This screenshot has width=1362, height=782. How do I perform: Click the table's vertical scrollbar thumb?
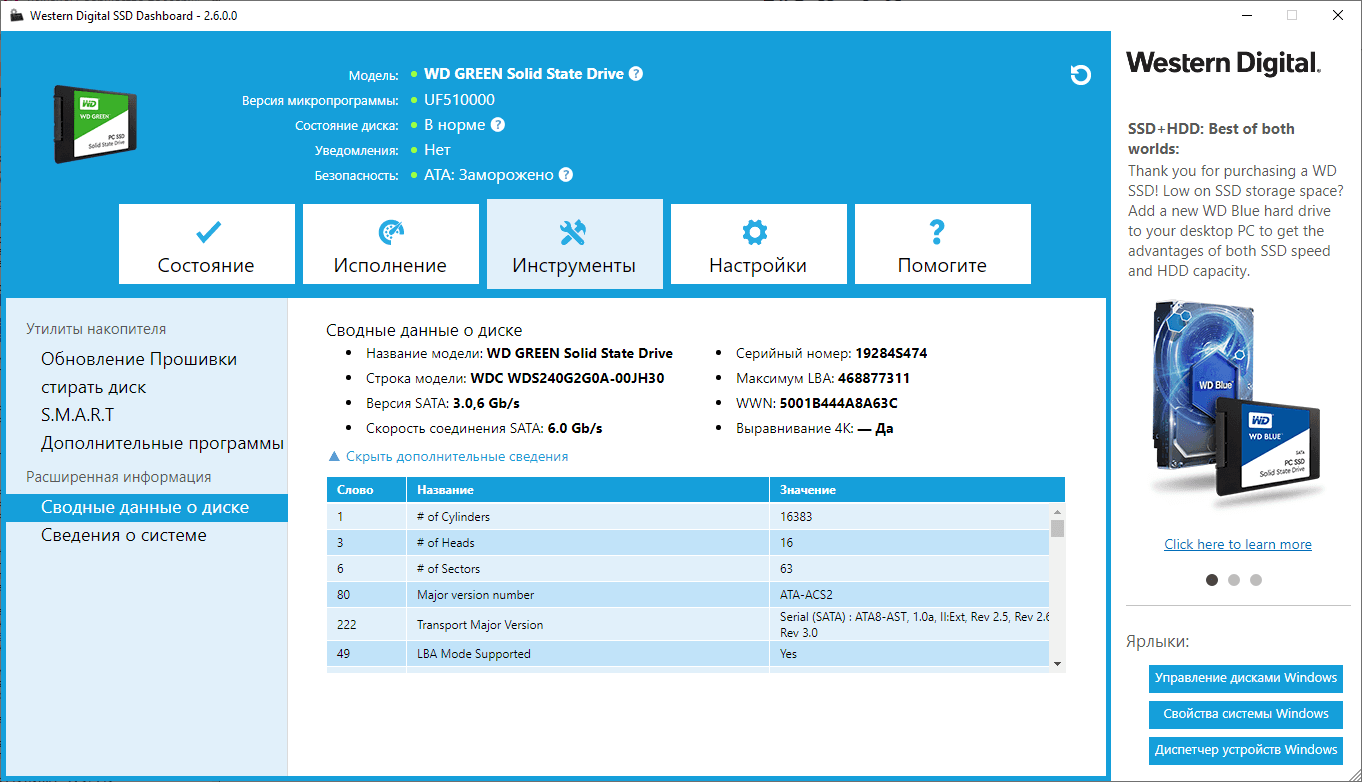point(1057,529)
